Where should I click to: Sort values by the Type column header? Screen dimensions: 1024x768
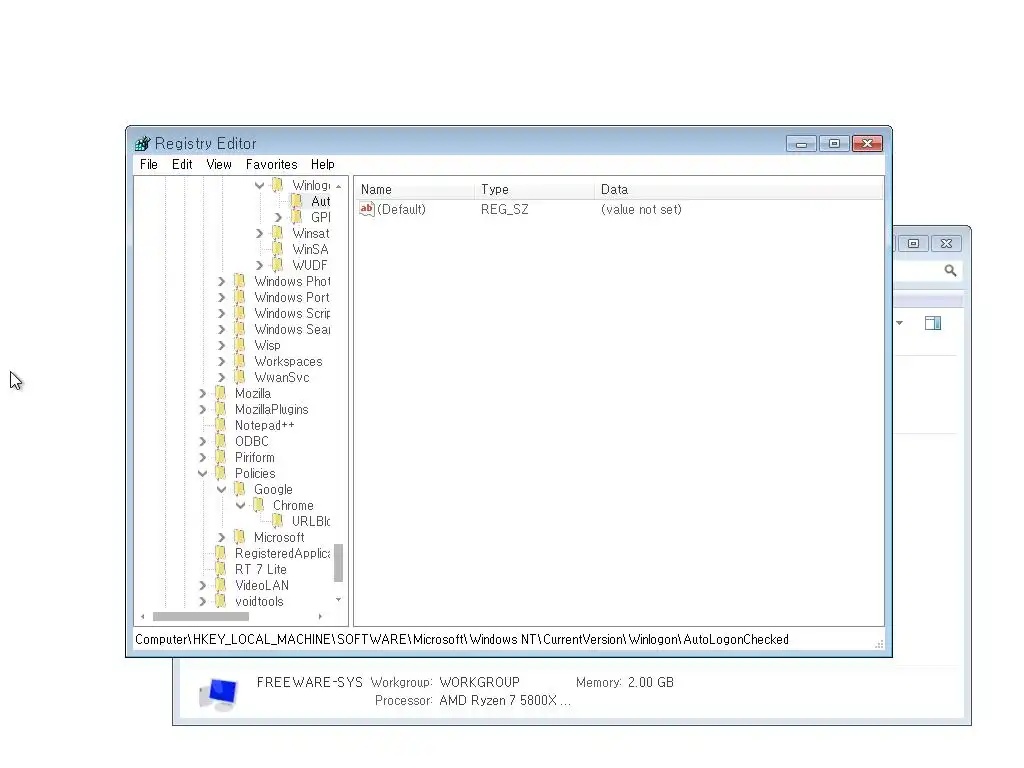(x=534, y=189)
